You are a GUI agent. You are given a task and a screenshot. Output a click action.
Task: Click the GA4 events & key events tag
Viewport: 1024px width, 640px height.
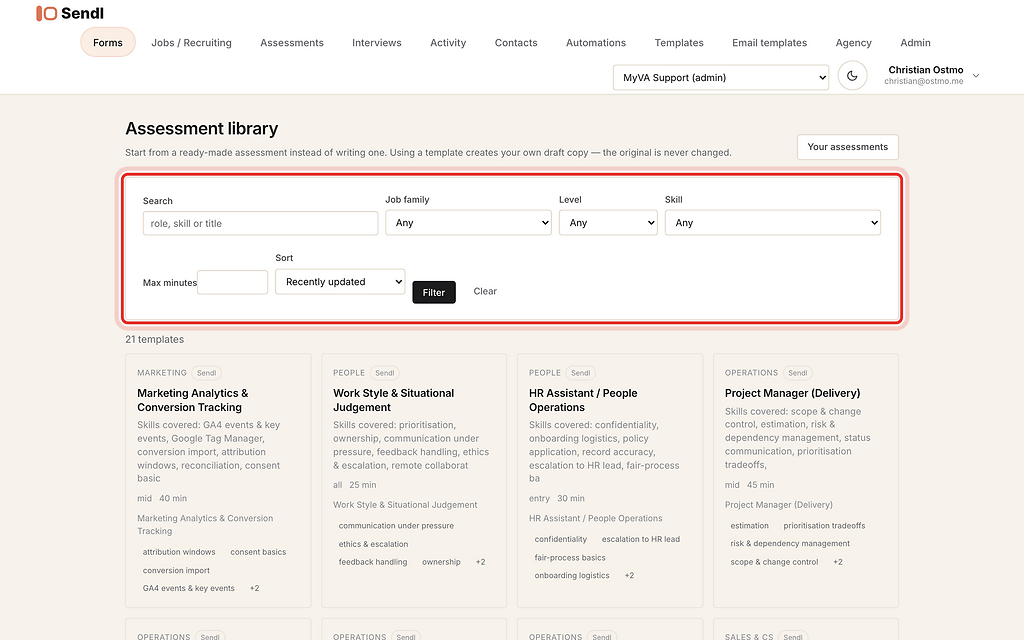[189, 588]
